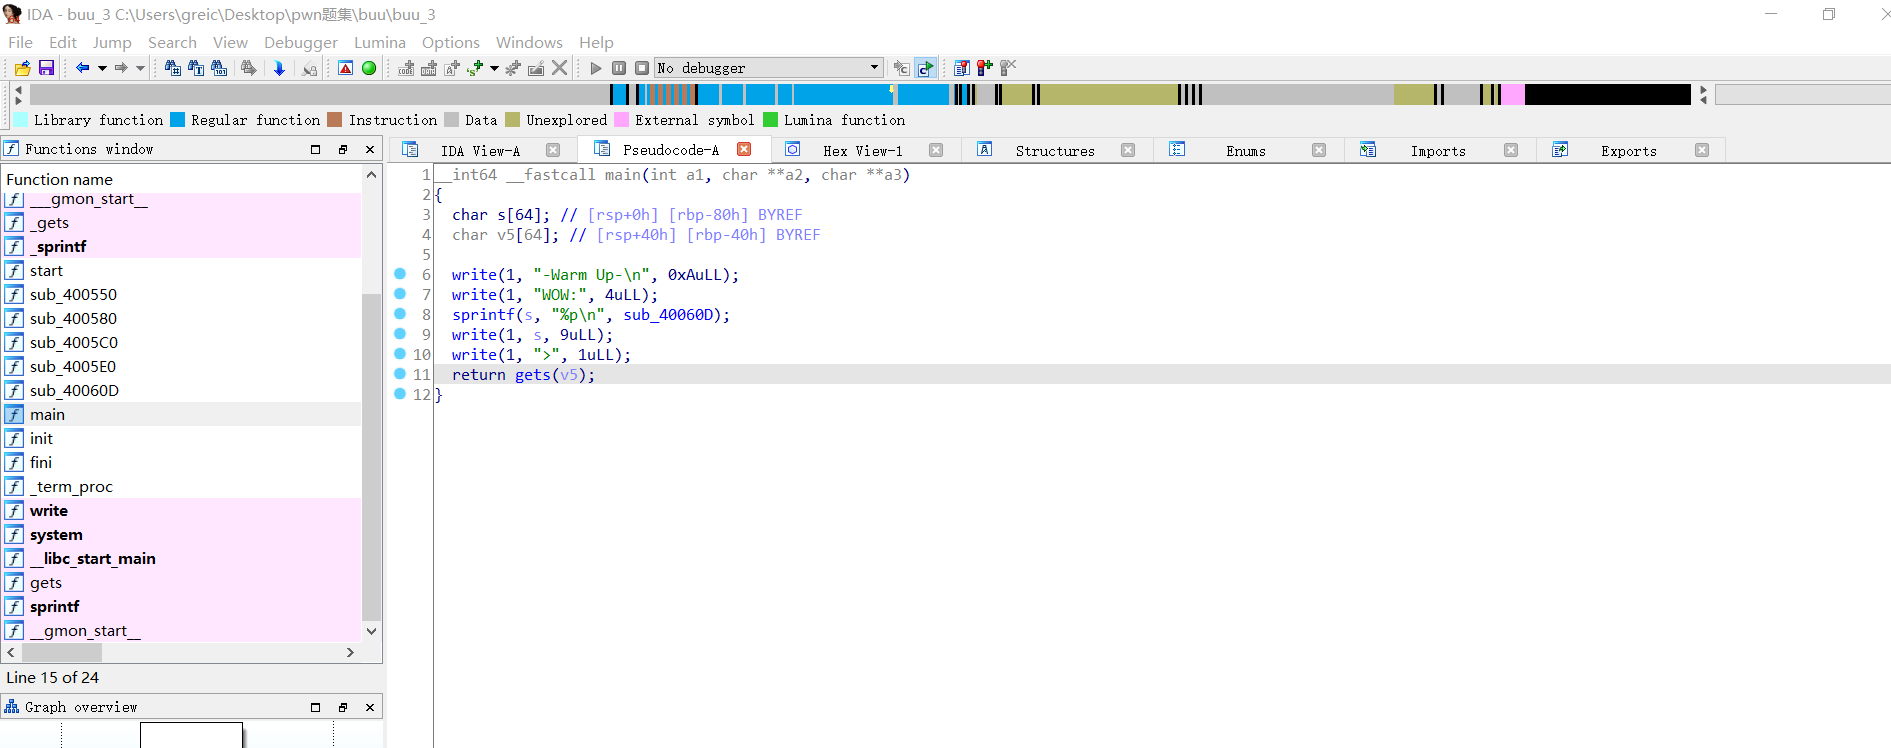Click the gray X undefine icon
1891x748 pixels.
pos(560,68)
